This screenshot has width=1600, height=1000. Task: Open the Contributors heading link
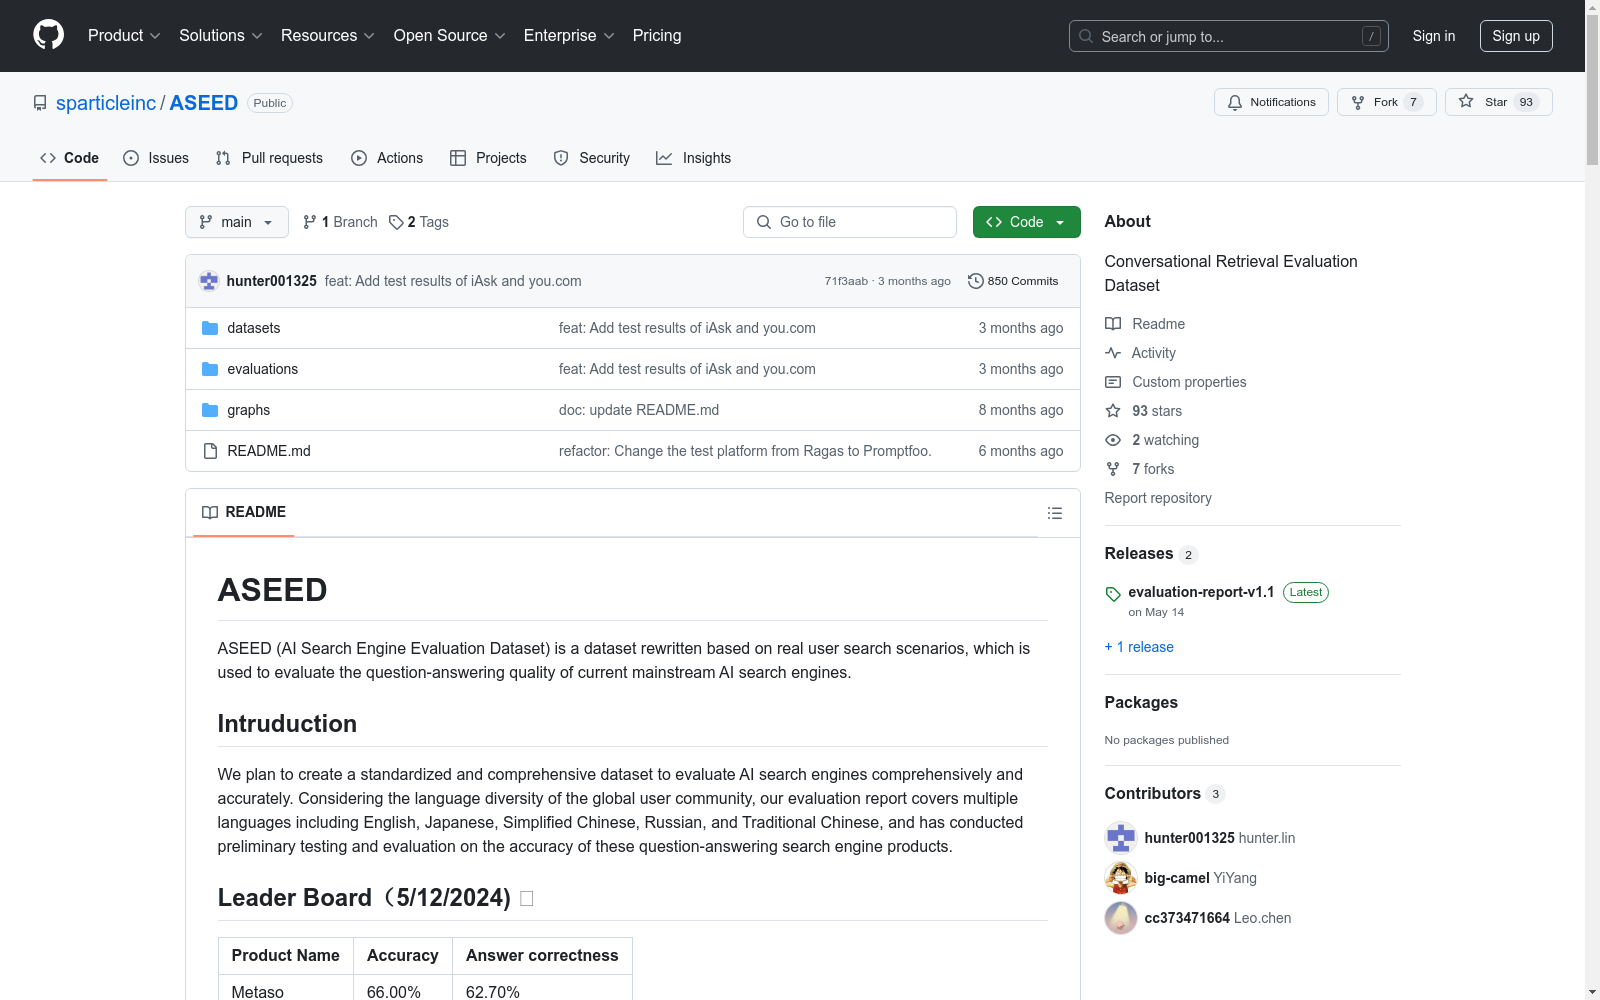[x=1153, y=794]
